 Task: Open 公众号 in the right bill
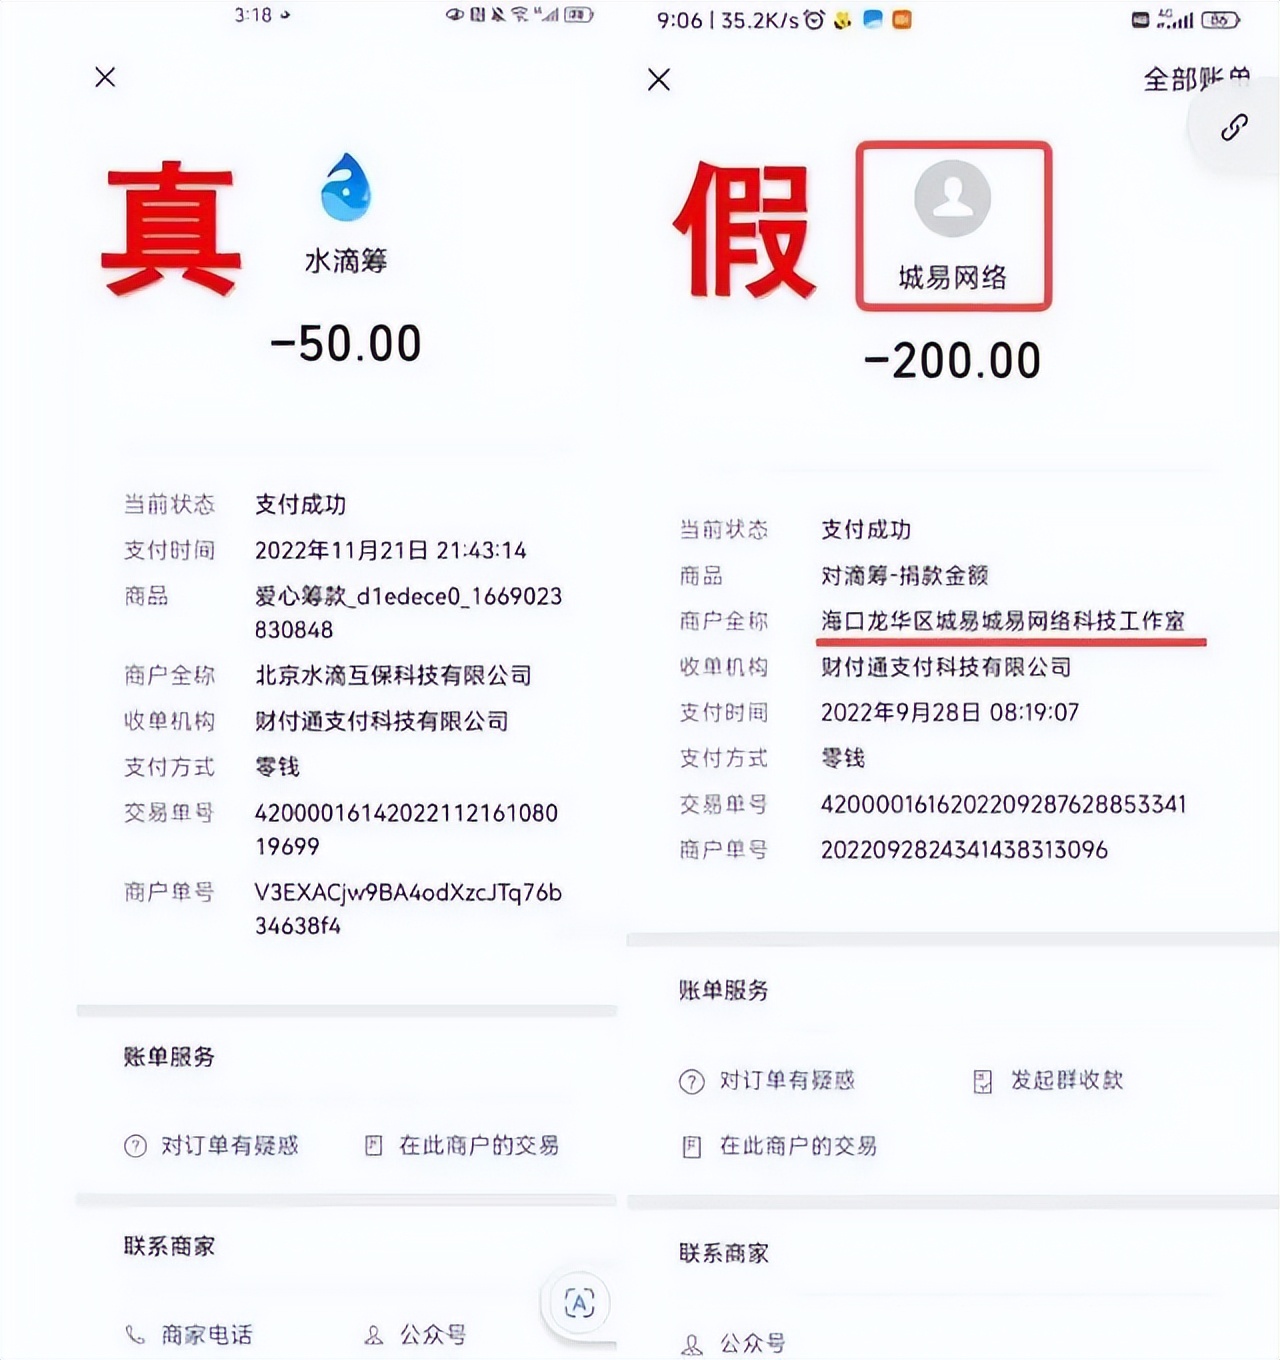pos(733,1343)
